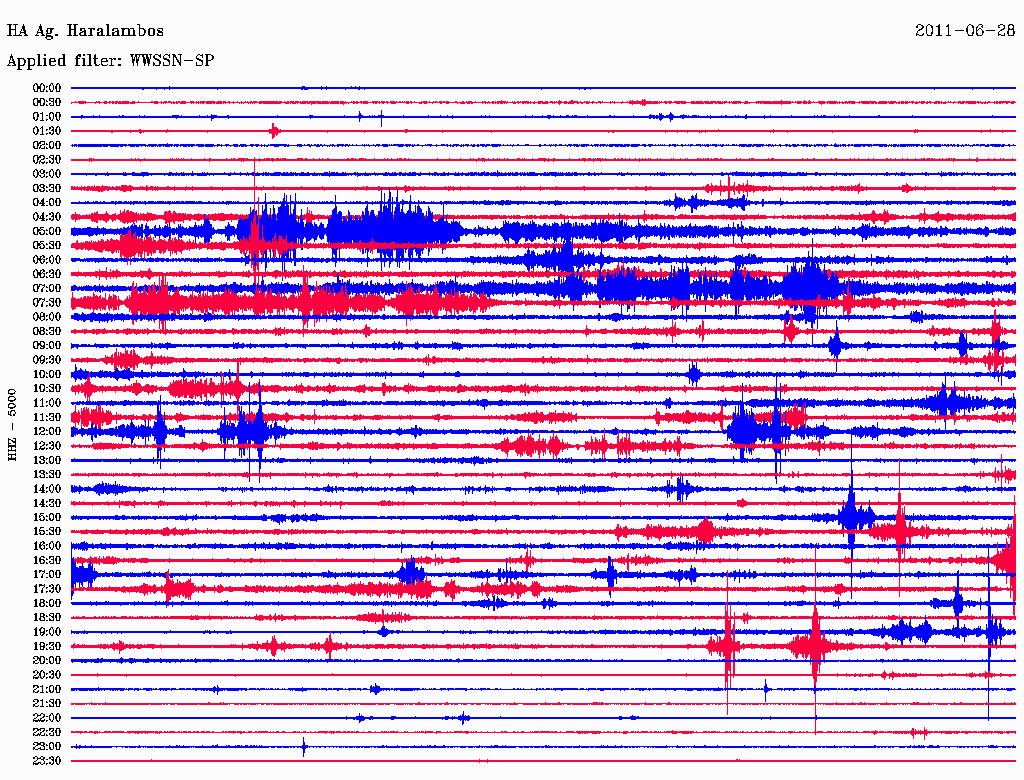Select the 19:00 time label
The width and height of the screenshot is (1024, 780).
[x=47, y=632]
